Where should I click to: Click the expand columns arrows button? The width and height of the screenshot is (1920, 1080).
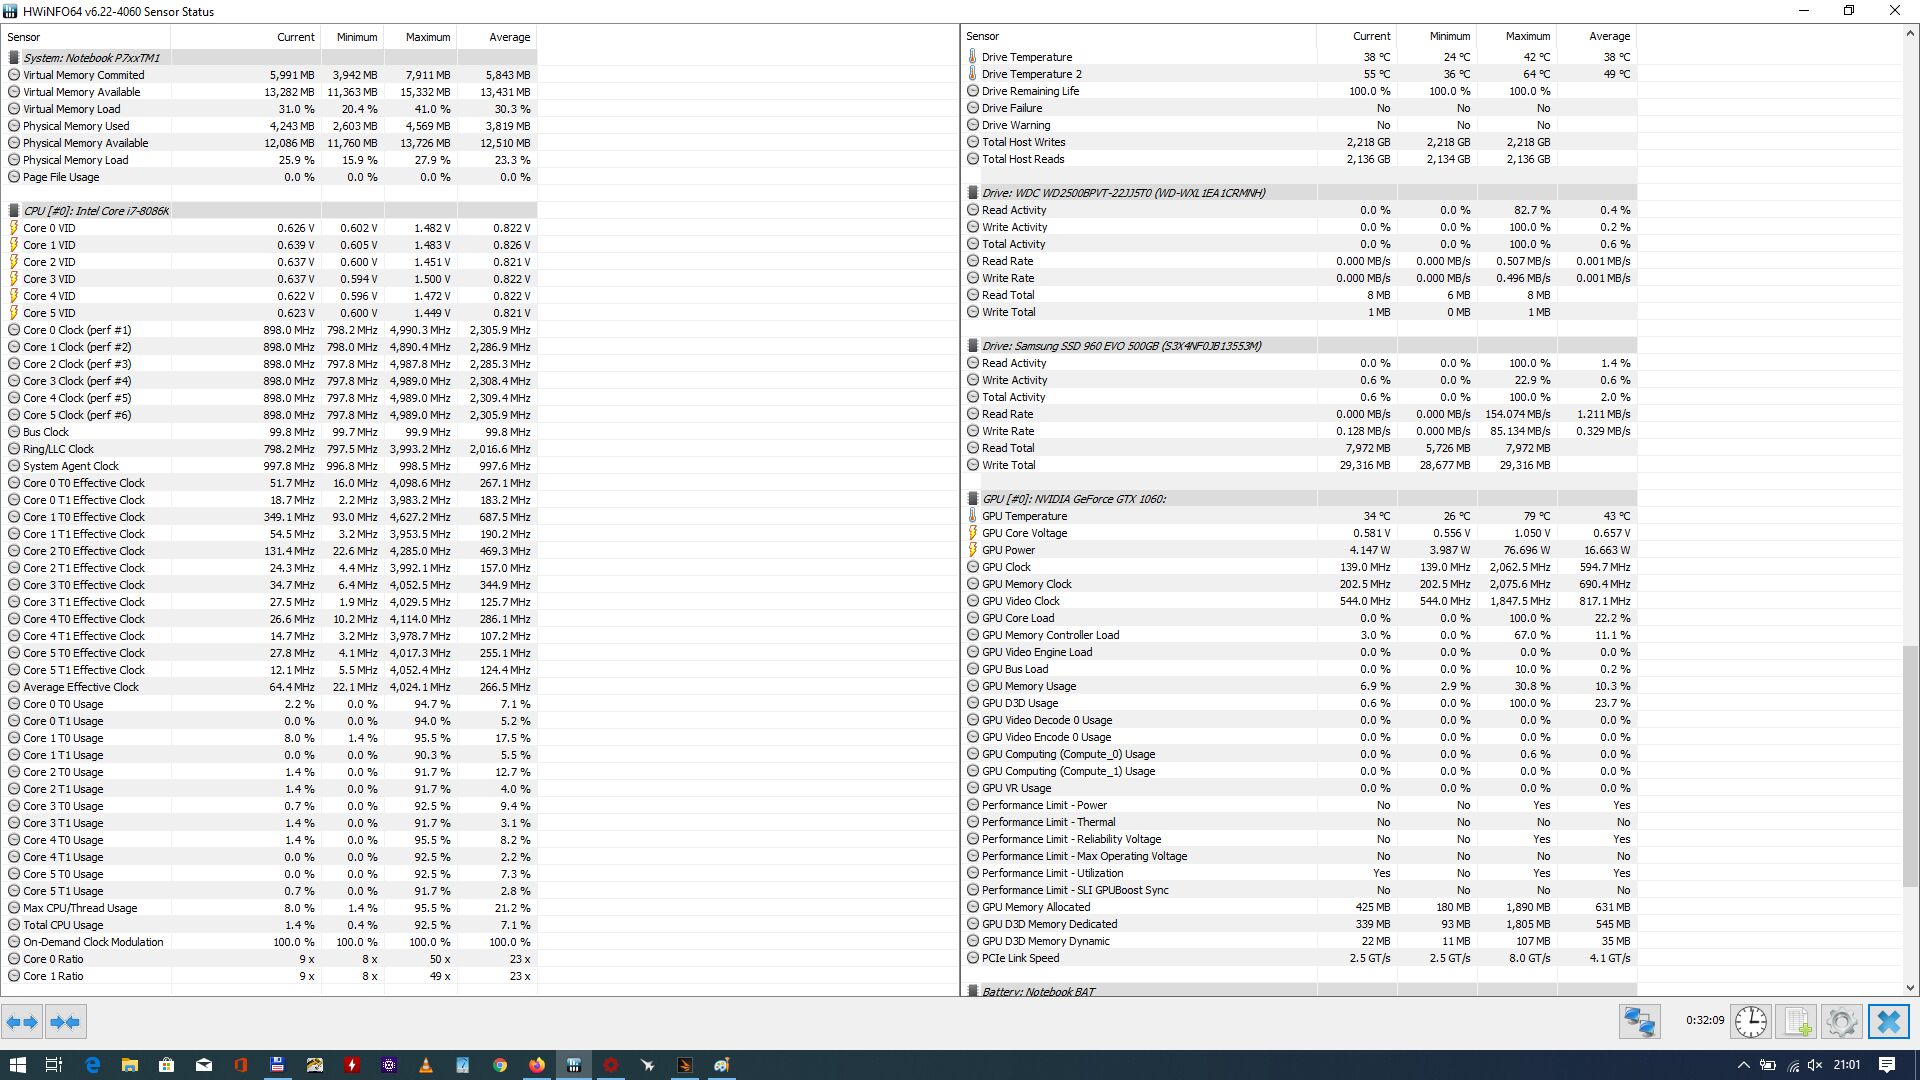[22, 1022]
